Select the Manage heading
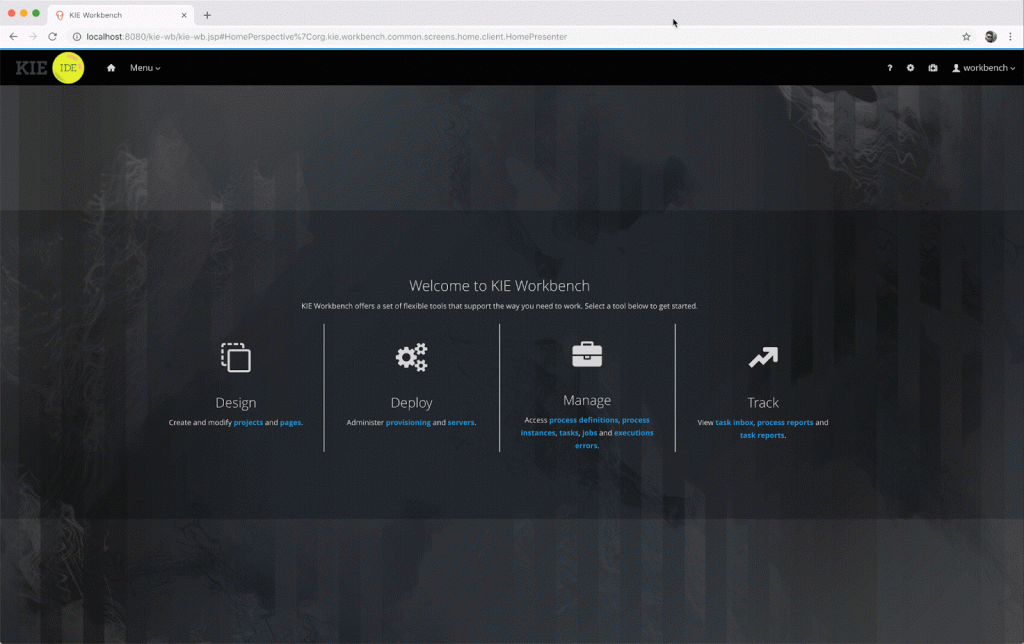Viewport: 1024px width, 644px height. (587, 400)
